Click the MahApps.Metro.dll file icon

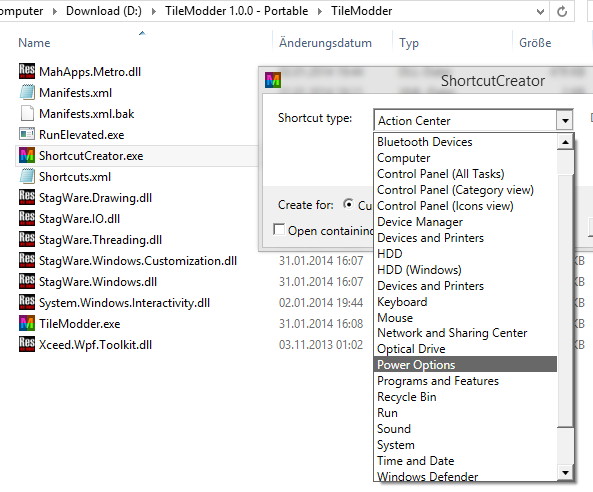click(27, 71)
